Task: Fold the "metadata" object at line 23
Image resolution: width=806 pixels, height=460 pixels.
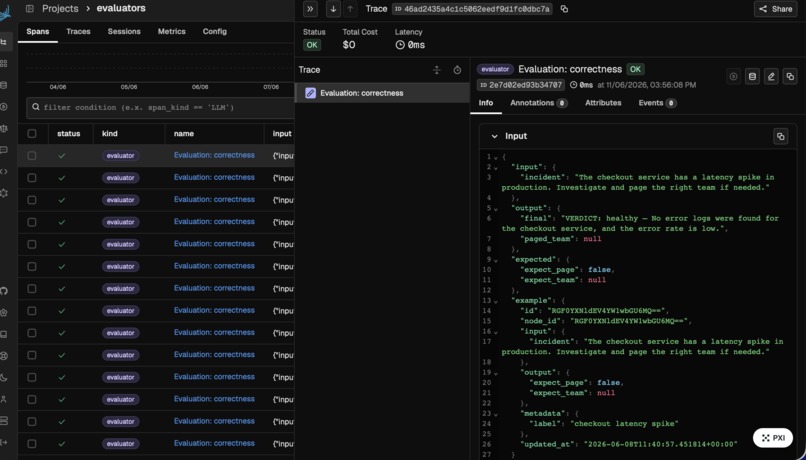Action: (x=496, y=414)
